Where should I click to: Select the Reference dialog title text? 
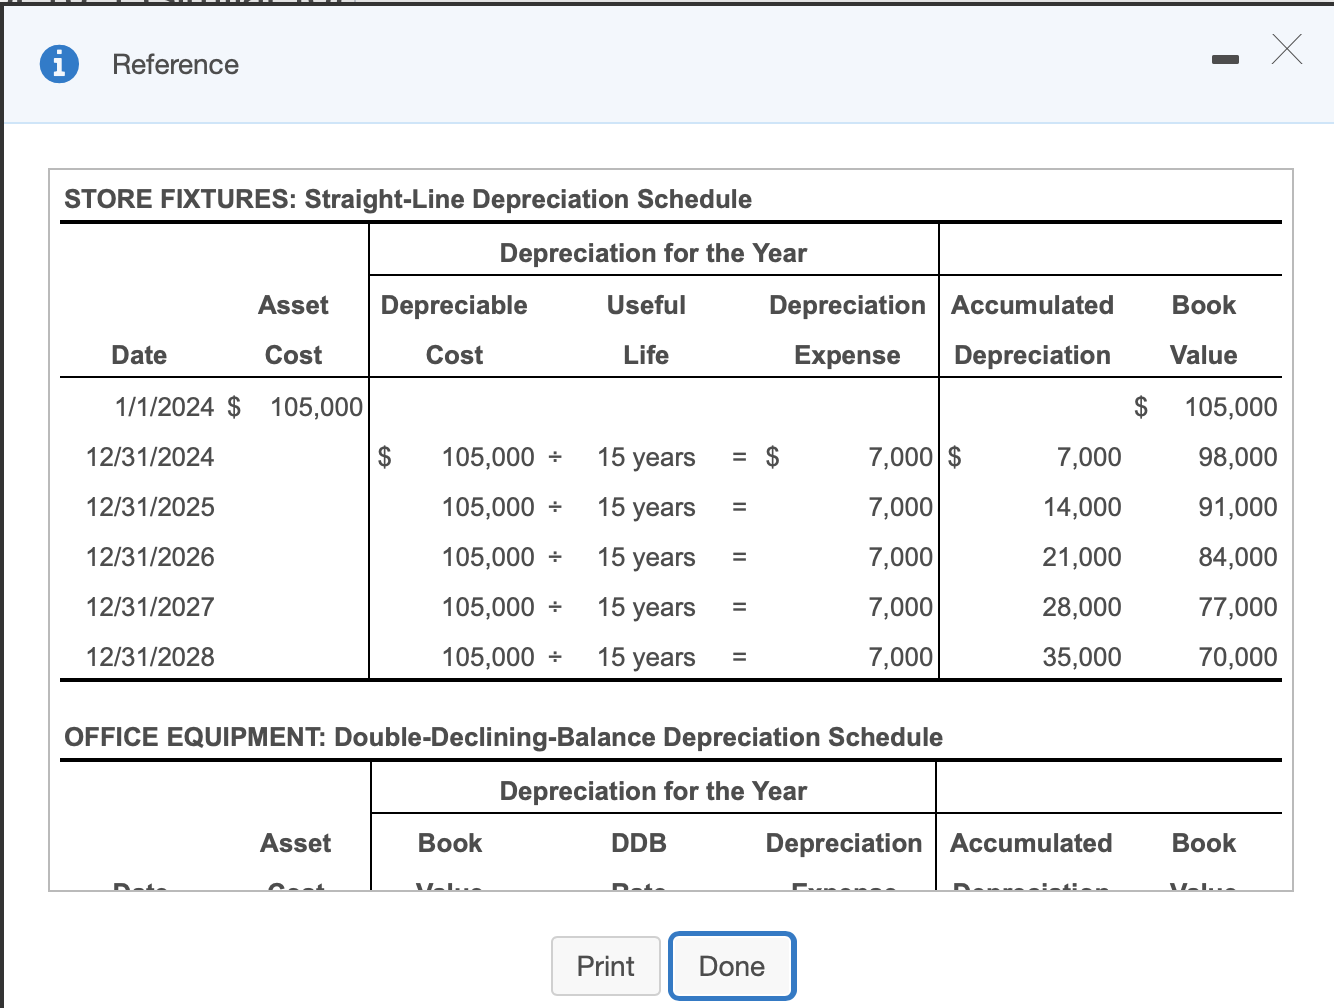[x=175, y=64]
